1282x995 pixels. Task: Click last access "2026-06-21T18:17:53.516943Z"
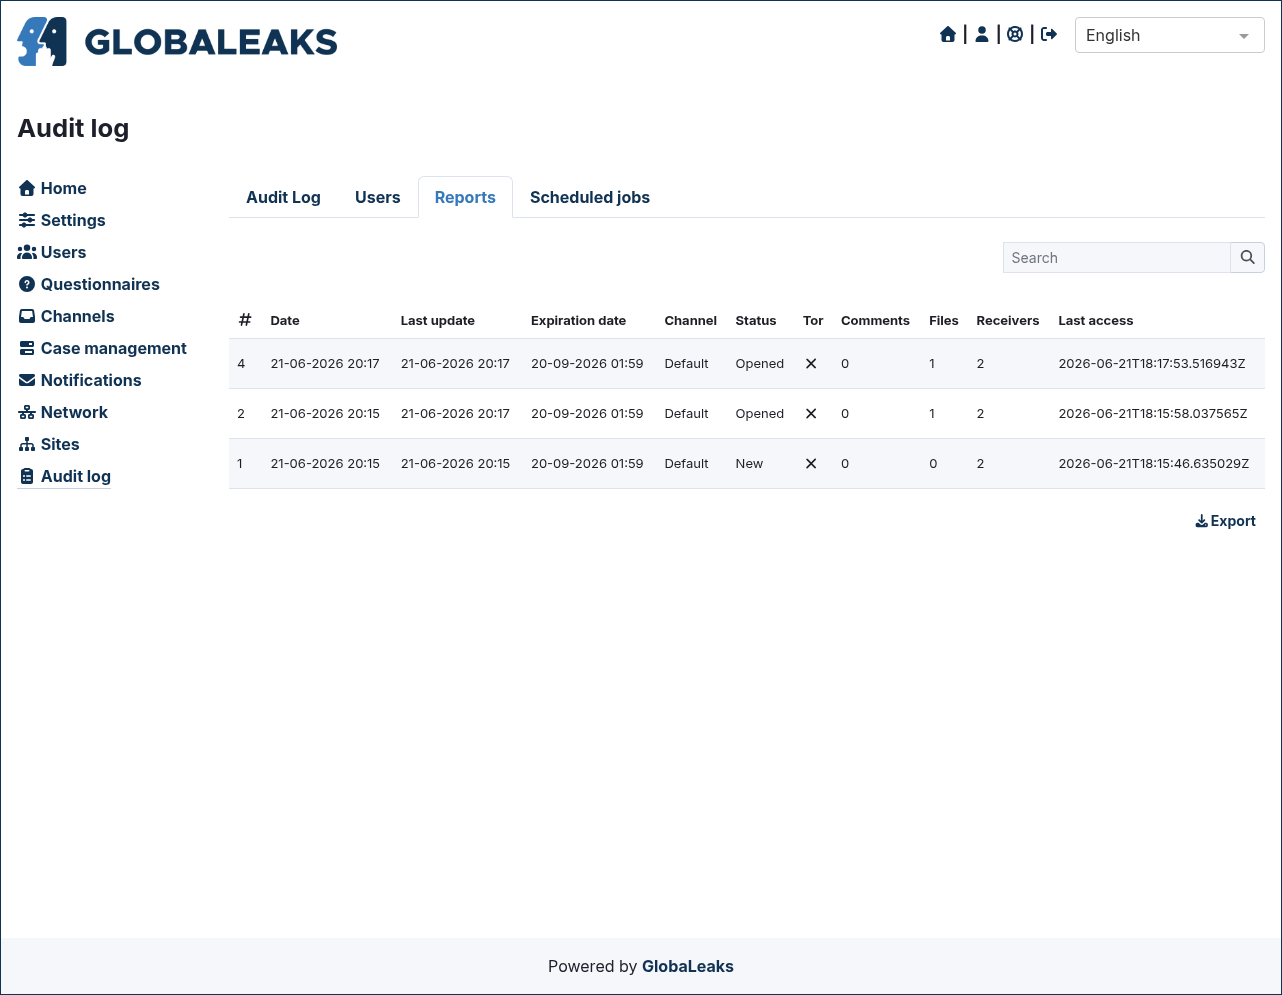(x=1152, y=364)
